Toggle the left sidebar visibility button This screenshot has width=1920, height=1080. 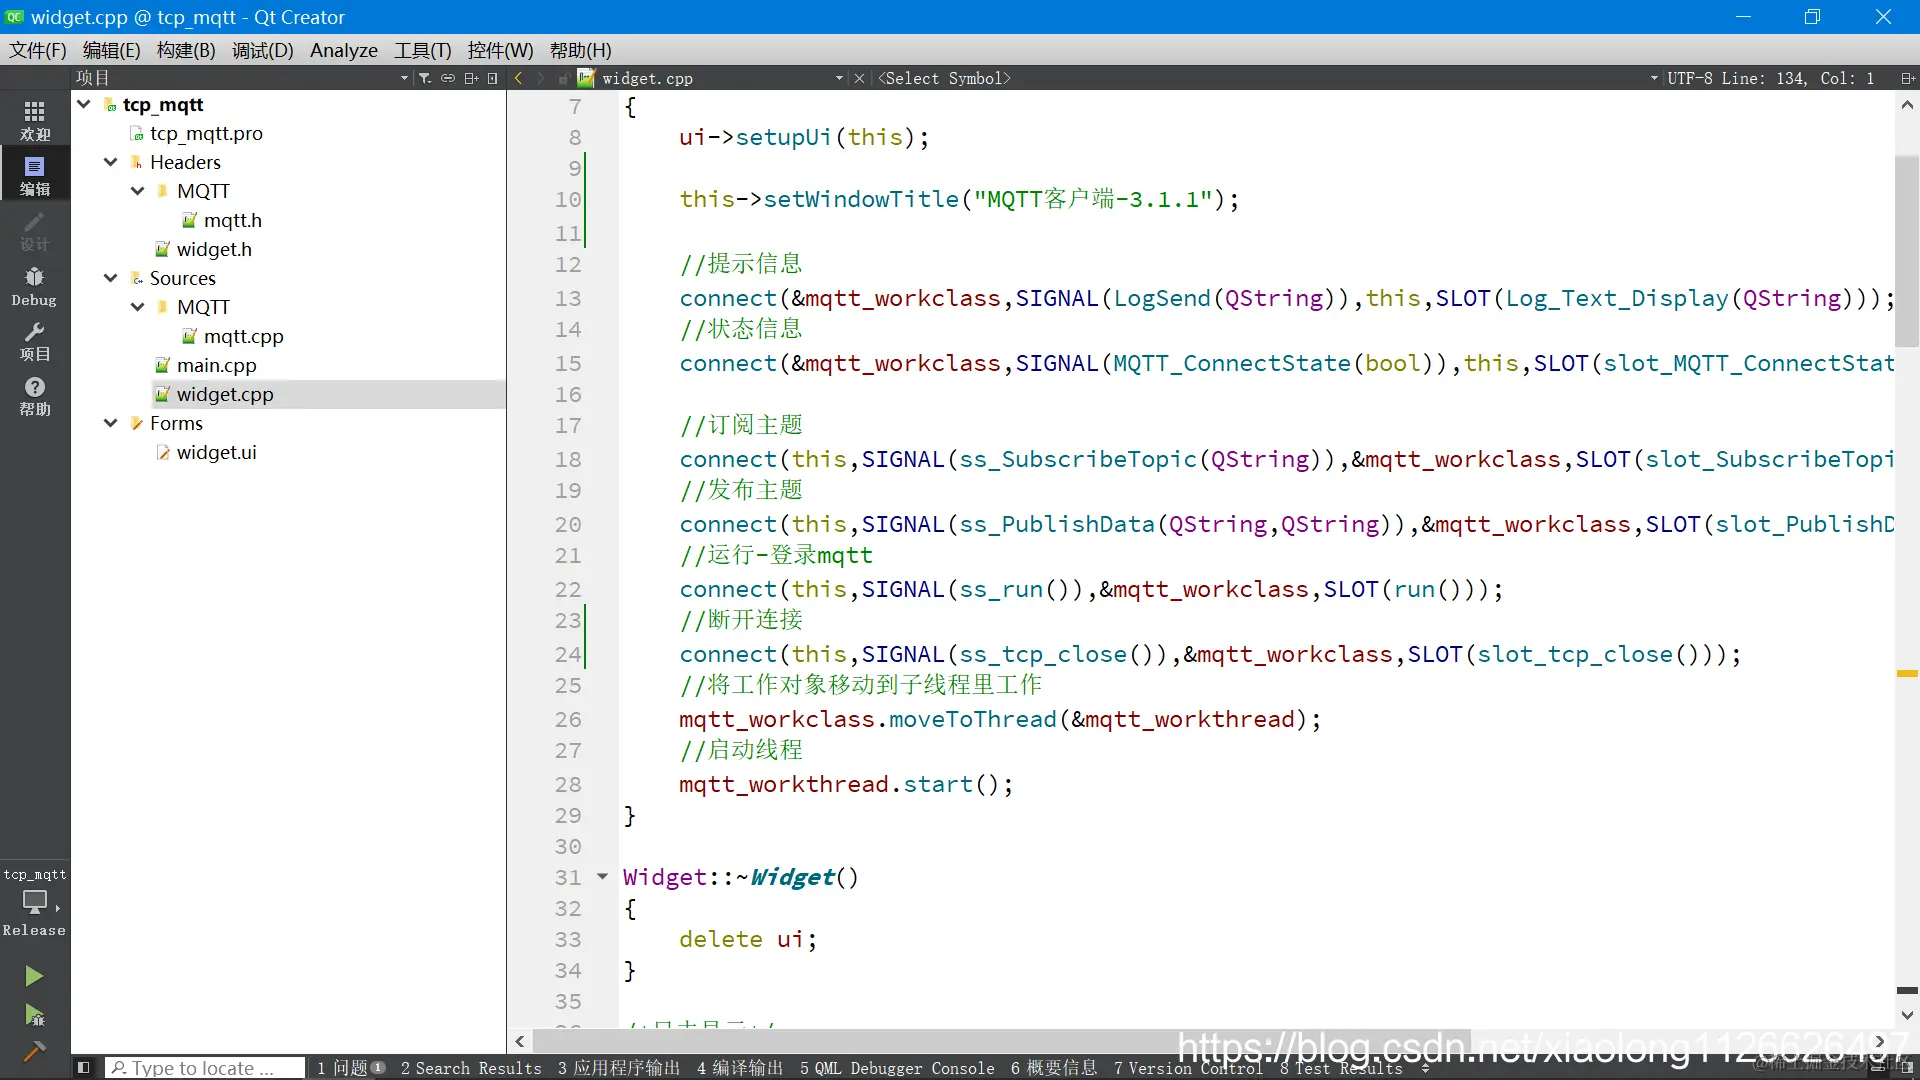click(84, 1068)
